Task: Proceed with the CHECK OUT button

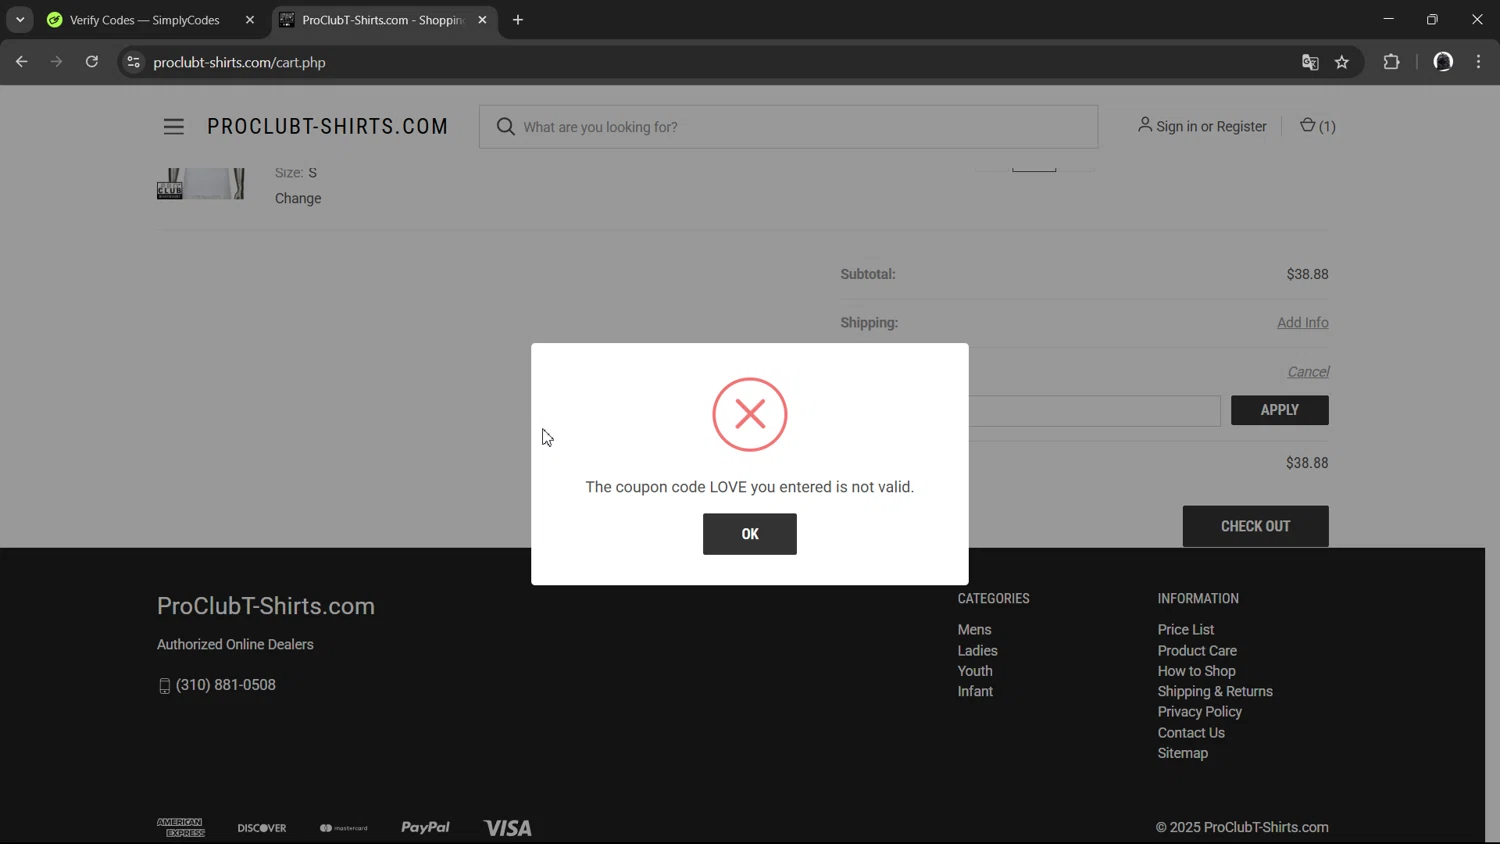Action: tap(1255, 526)
